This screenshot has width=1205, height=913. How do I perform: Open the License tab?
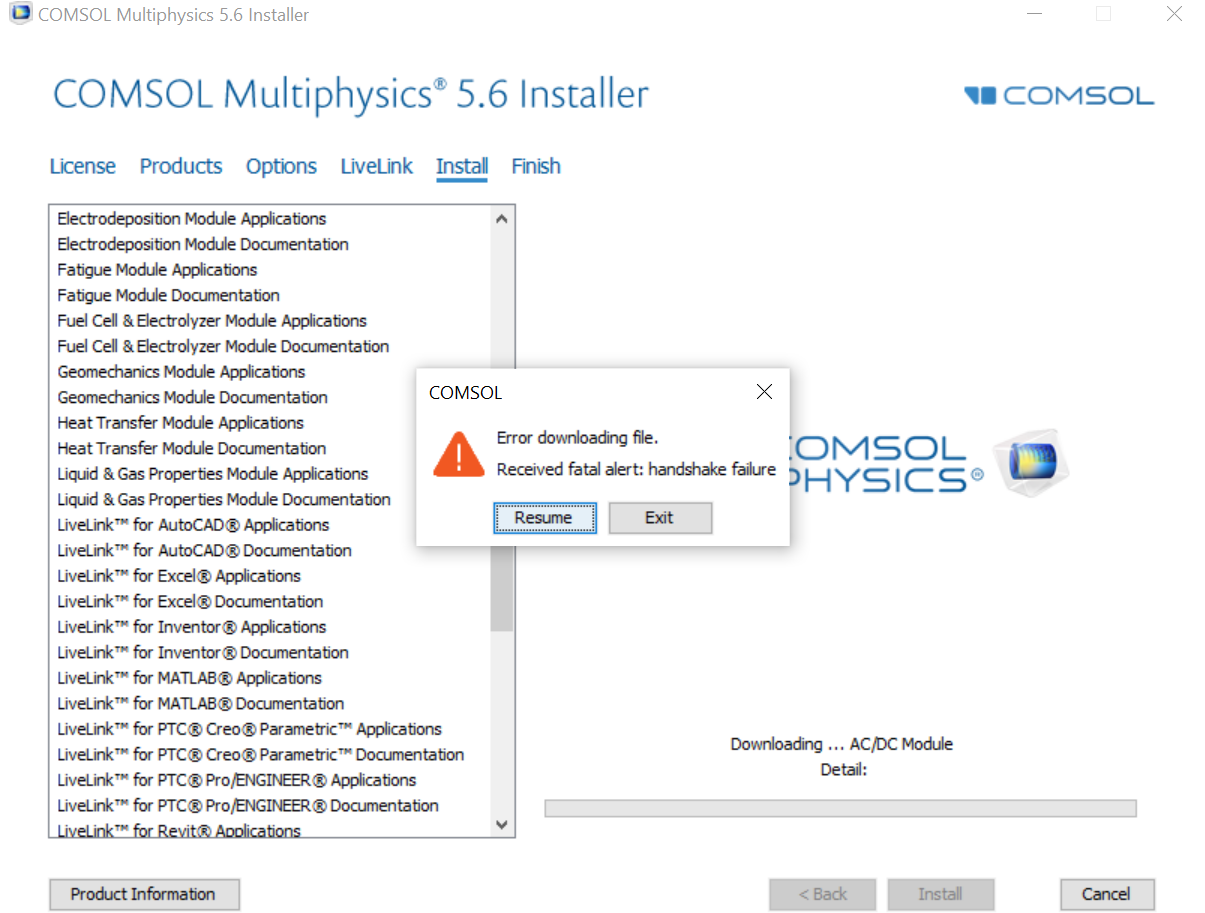tap(83, 166)
